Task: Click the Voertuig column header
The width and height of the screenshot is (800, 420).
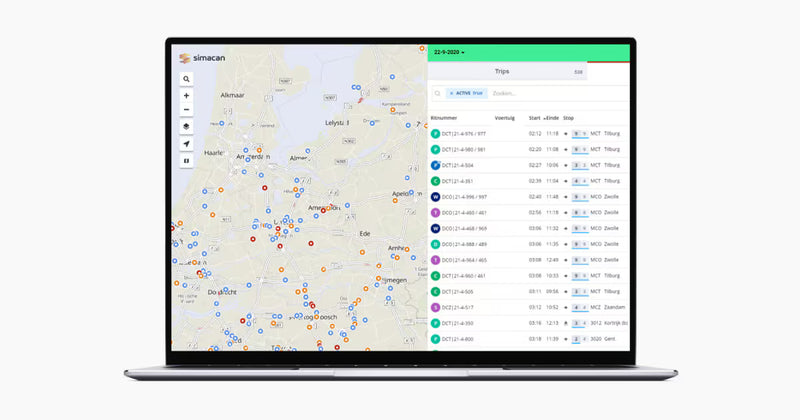Action: 505,118
